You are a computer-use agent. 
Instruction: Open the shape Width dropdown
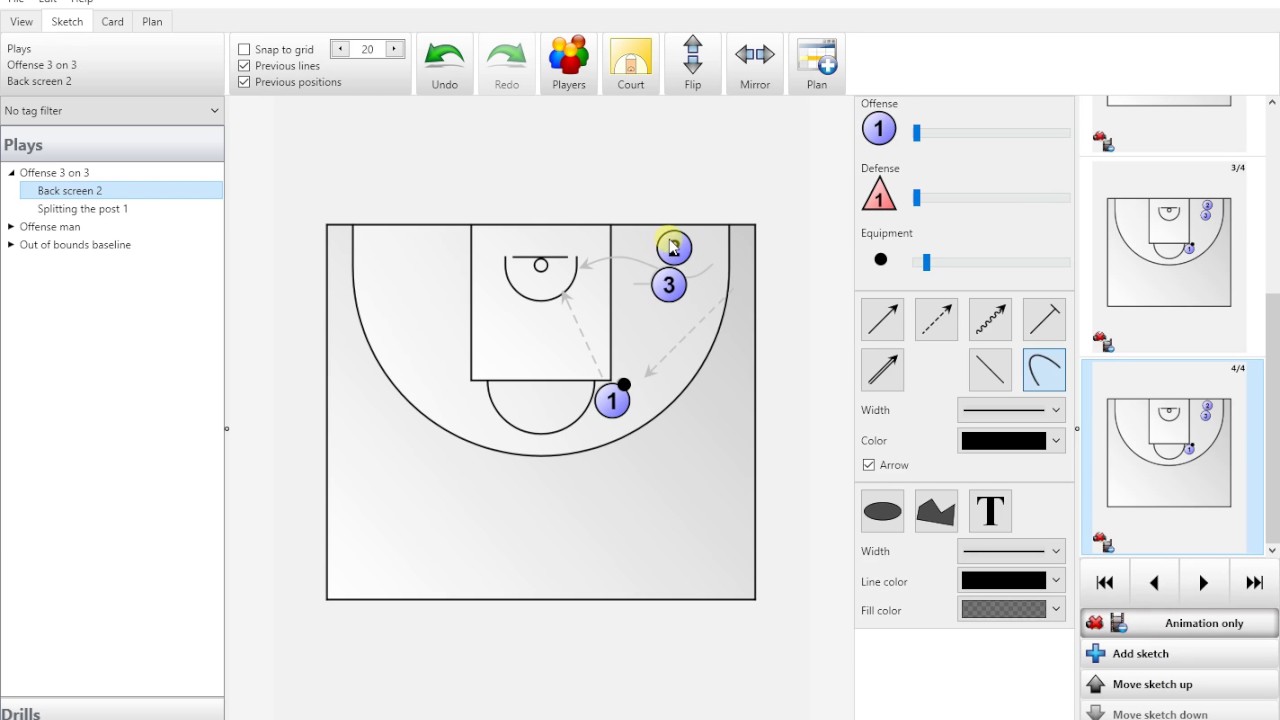[1012, 551]
